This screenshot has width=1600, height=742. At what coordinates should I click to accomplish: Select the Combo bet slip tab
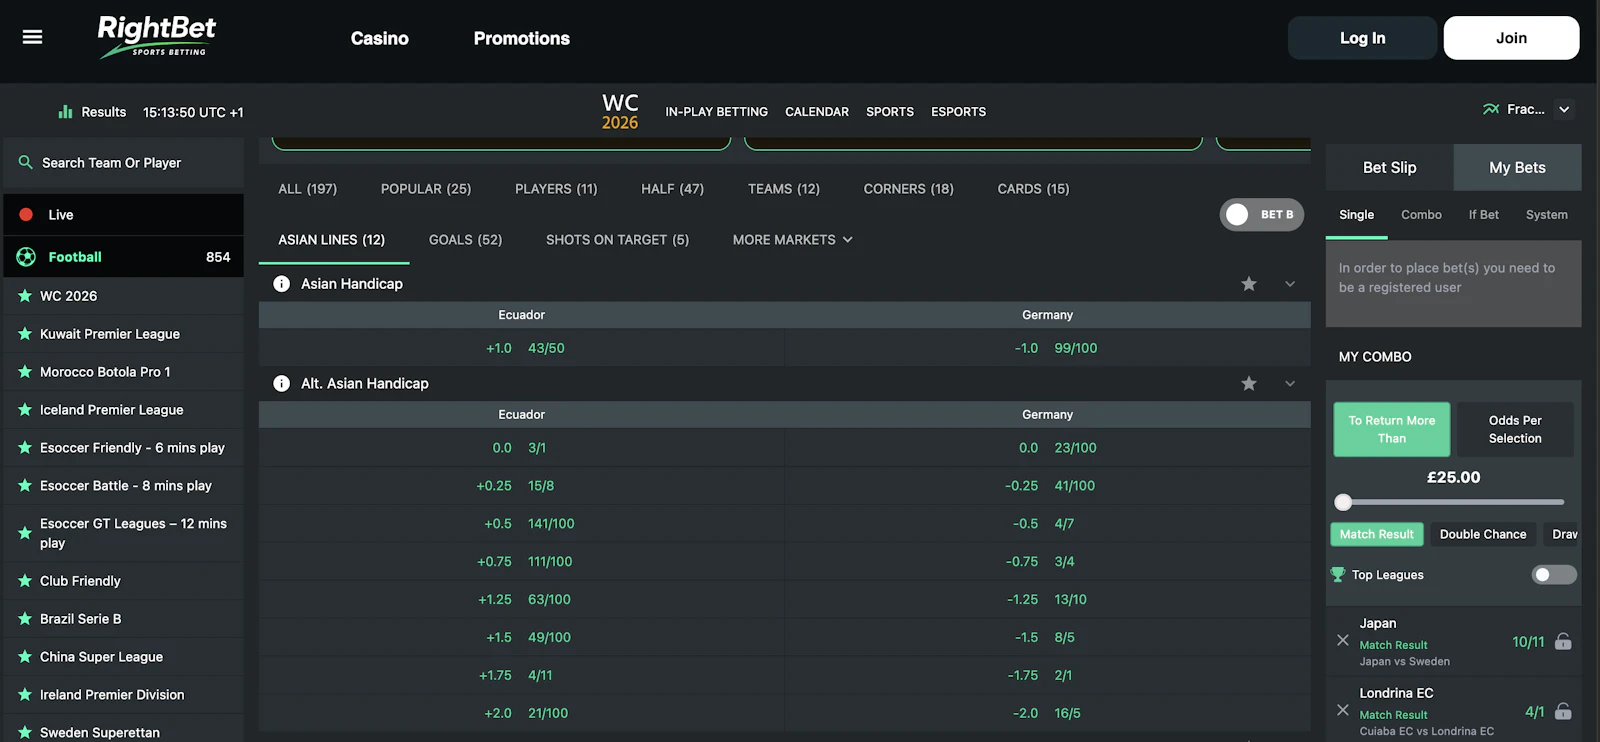1421,215
